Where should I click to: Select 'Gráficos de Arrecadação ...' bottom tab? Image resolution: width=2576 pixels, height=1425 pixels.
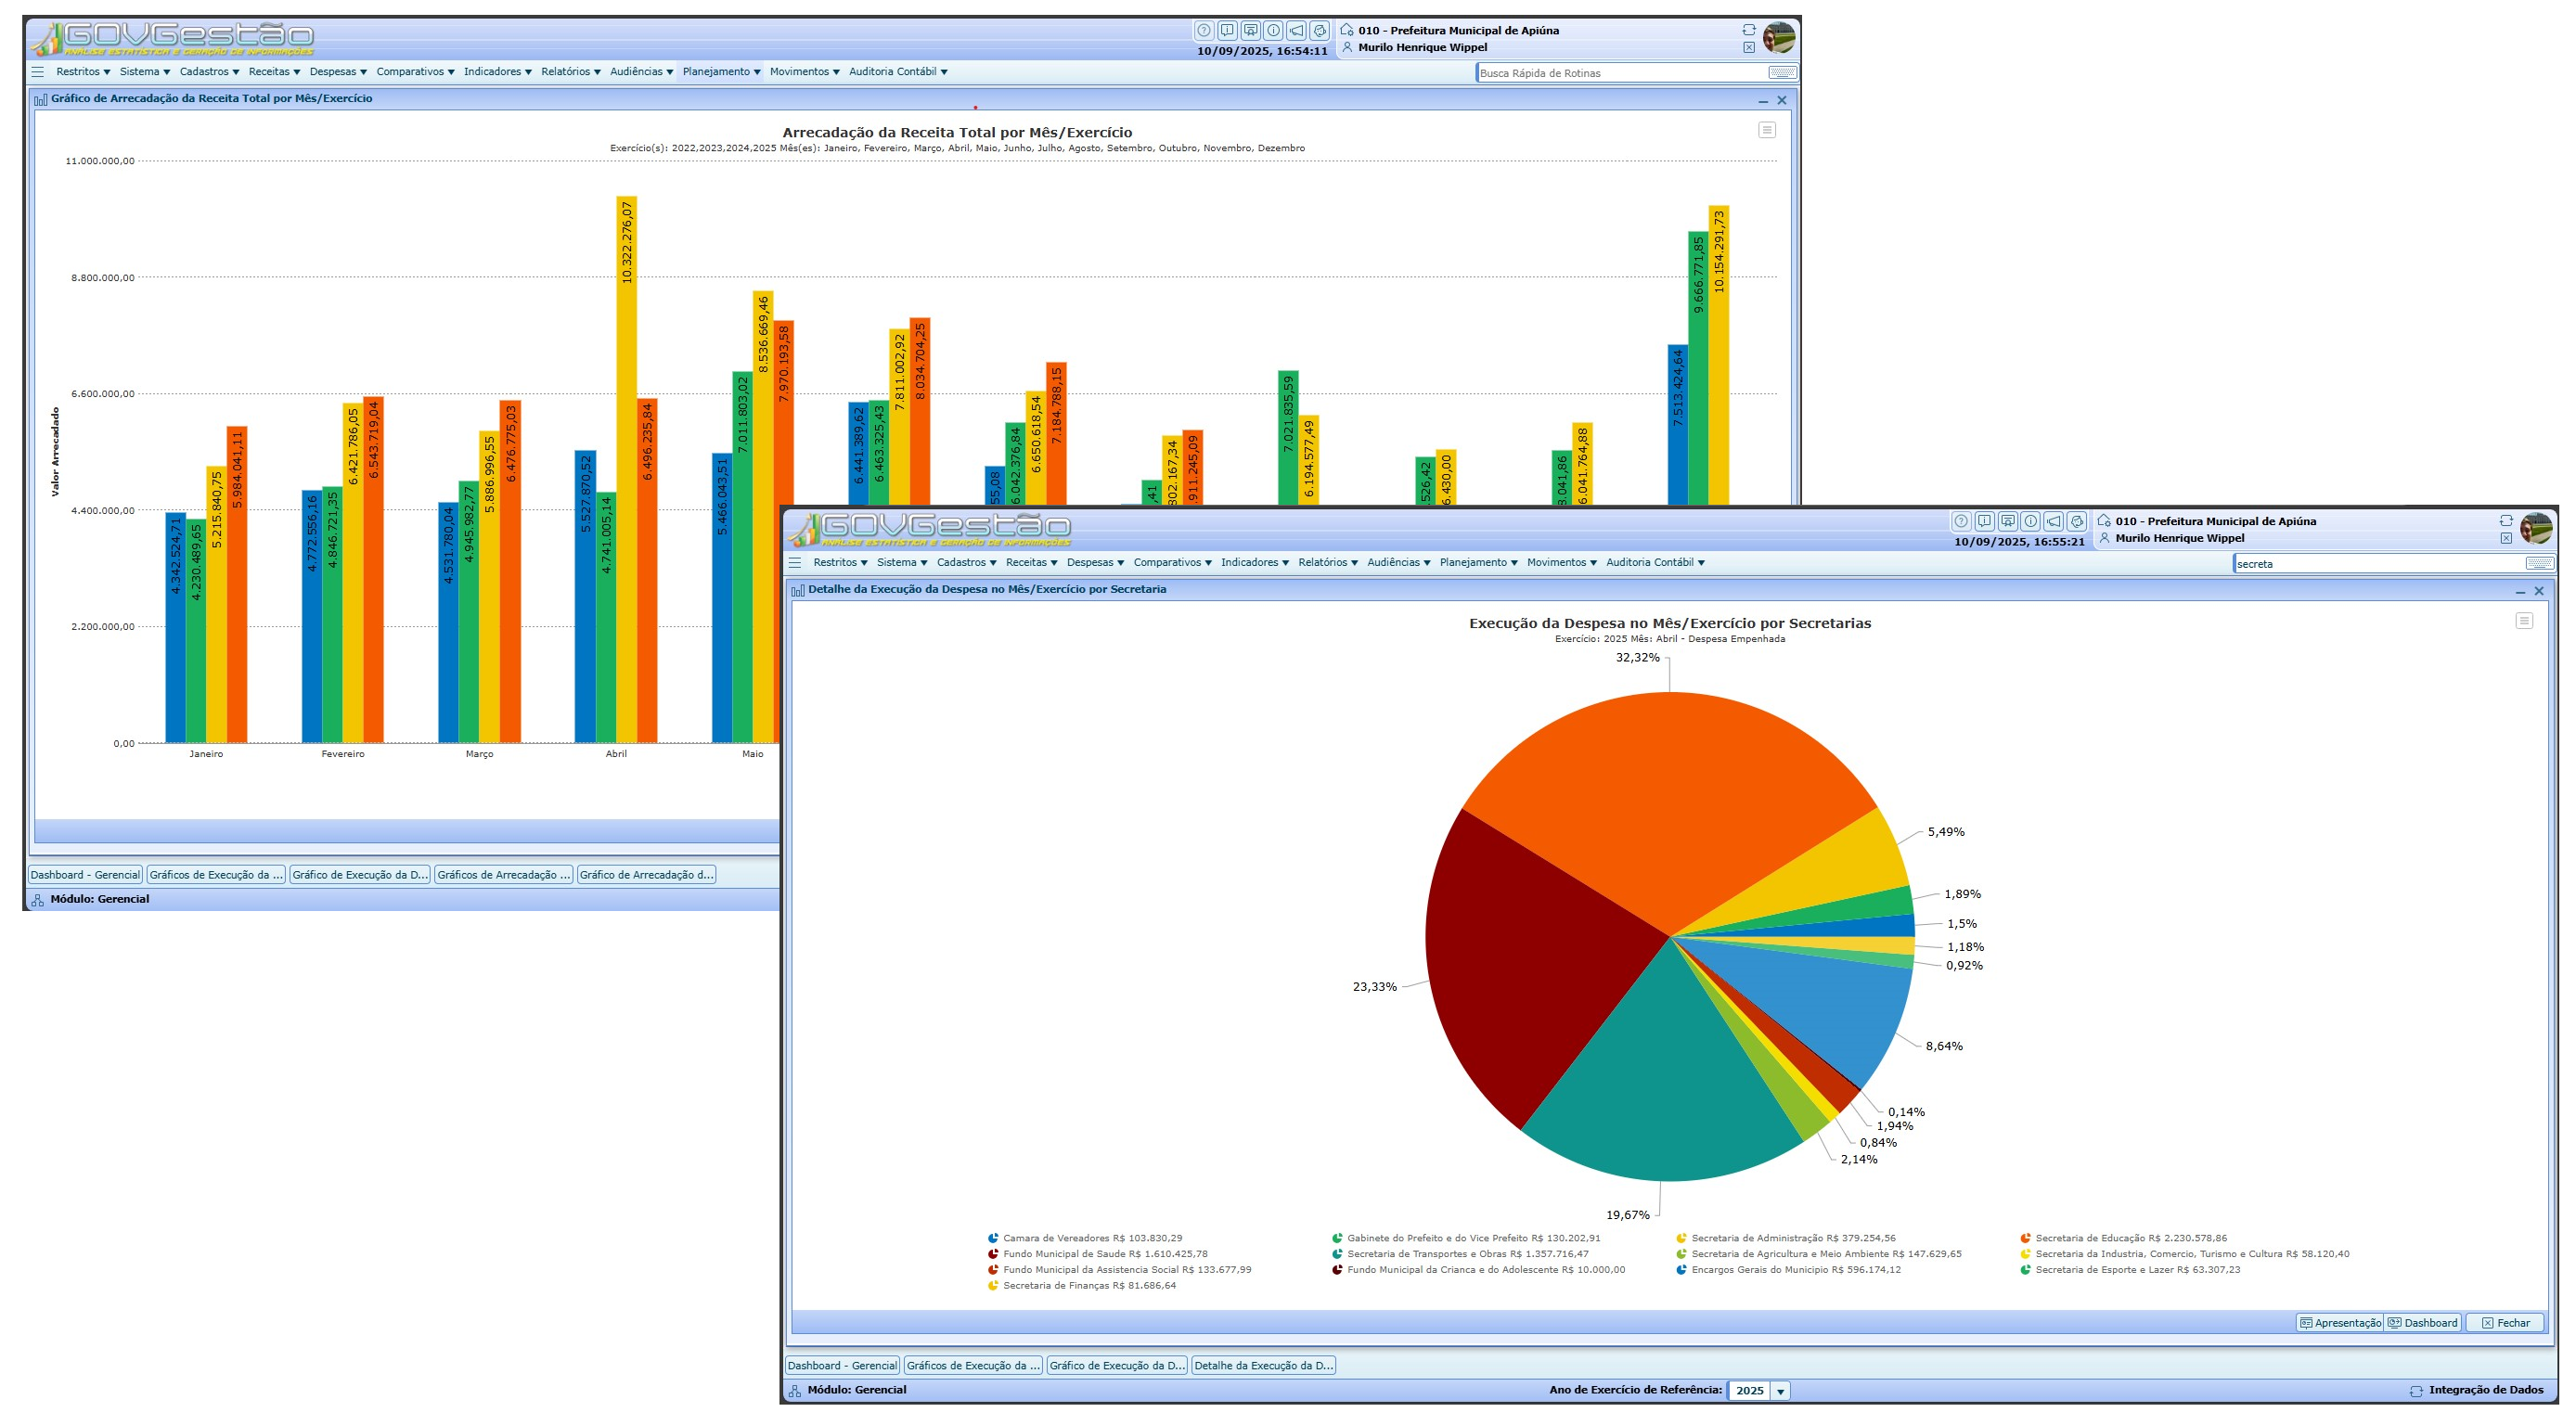503,875
